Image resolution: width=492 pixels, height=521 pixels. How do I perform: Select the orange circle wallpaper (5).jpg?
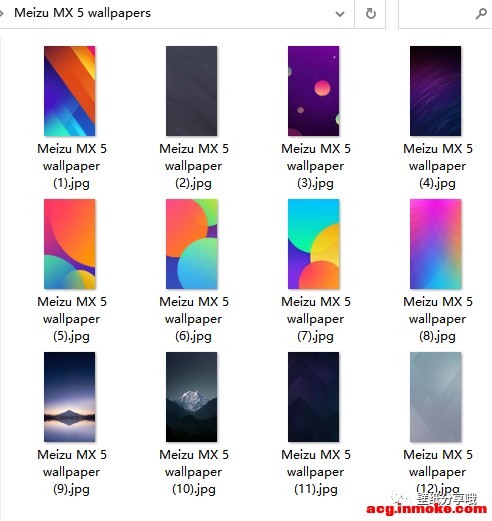[x=69, y=244]
